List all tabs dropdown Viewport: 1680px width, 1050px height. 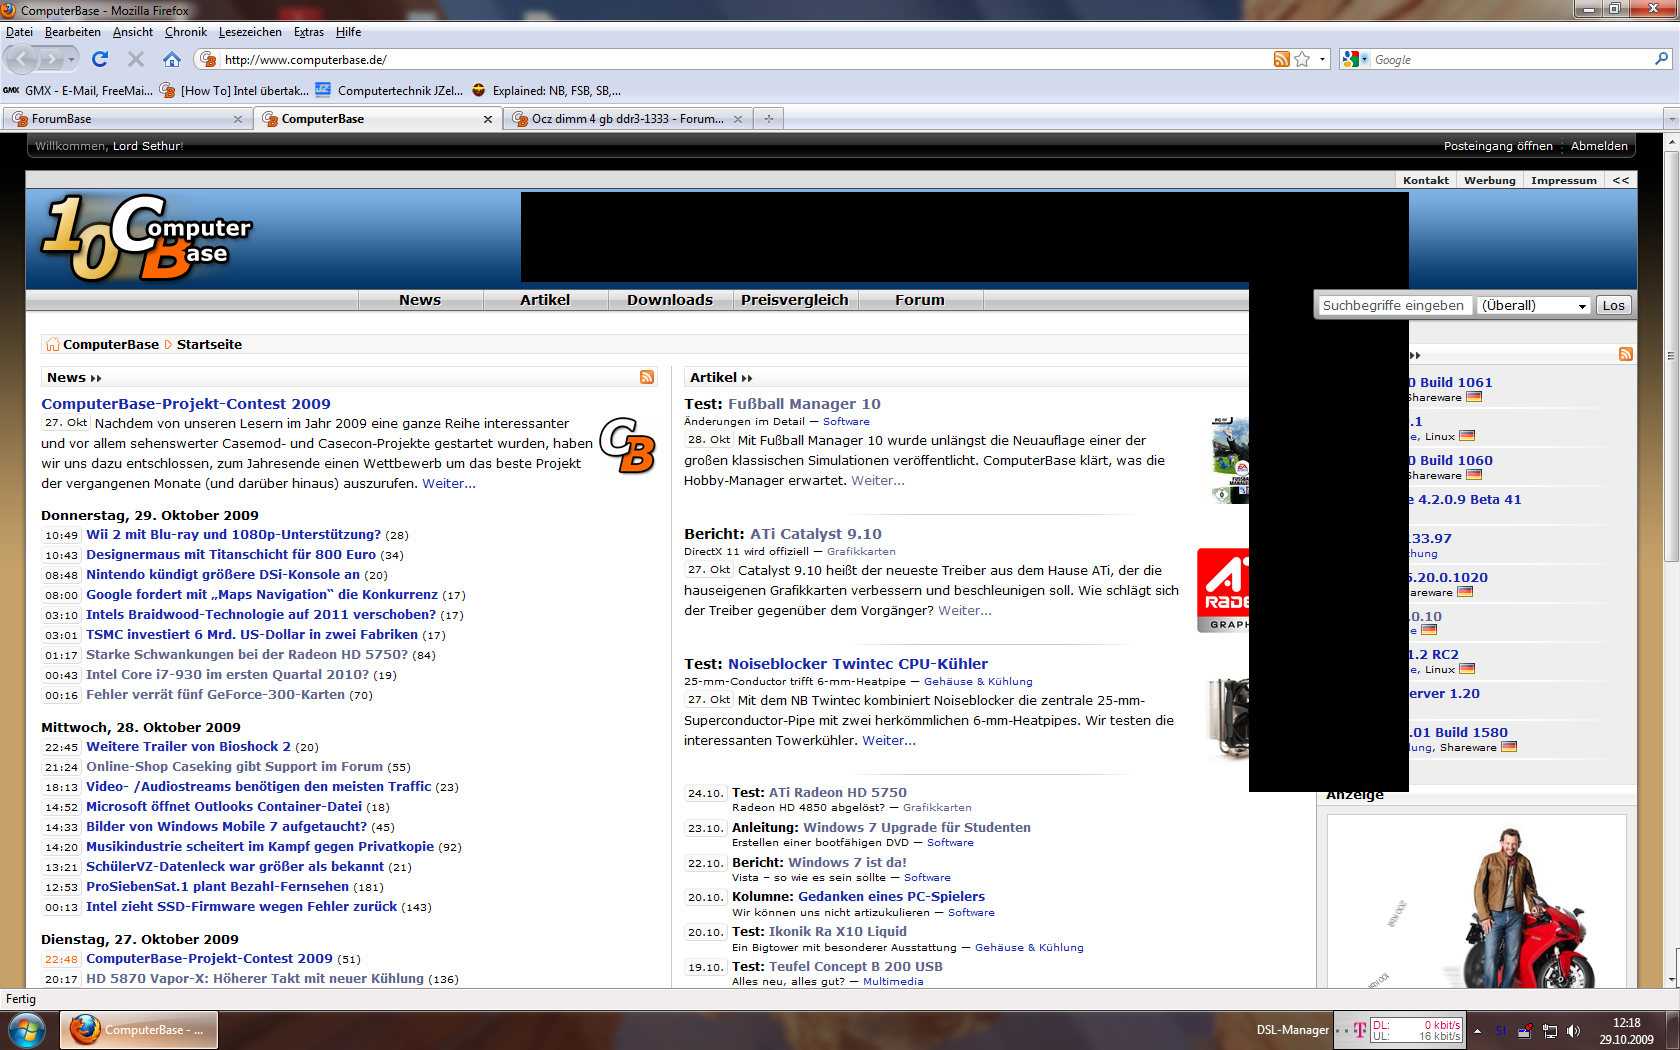1671,119
